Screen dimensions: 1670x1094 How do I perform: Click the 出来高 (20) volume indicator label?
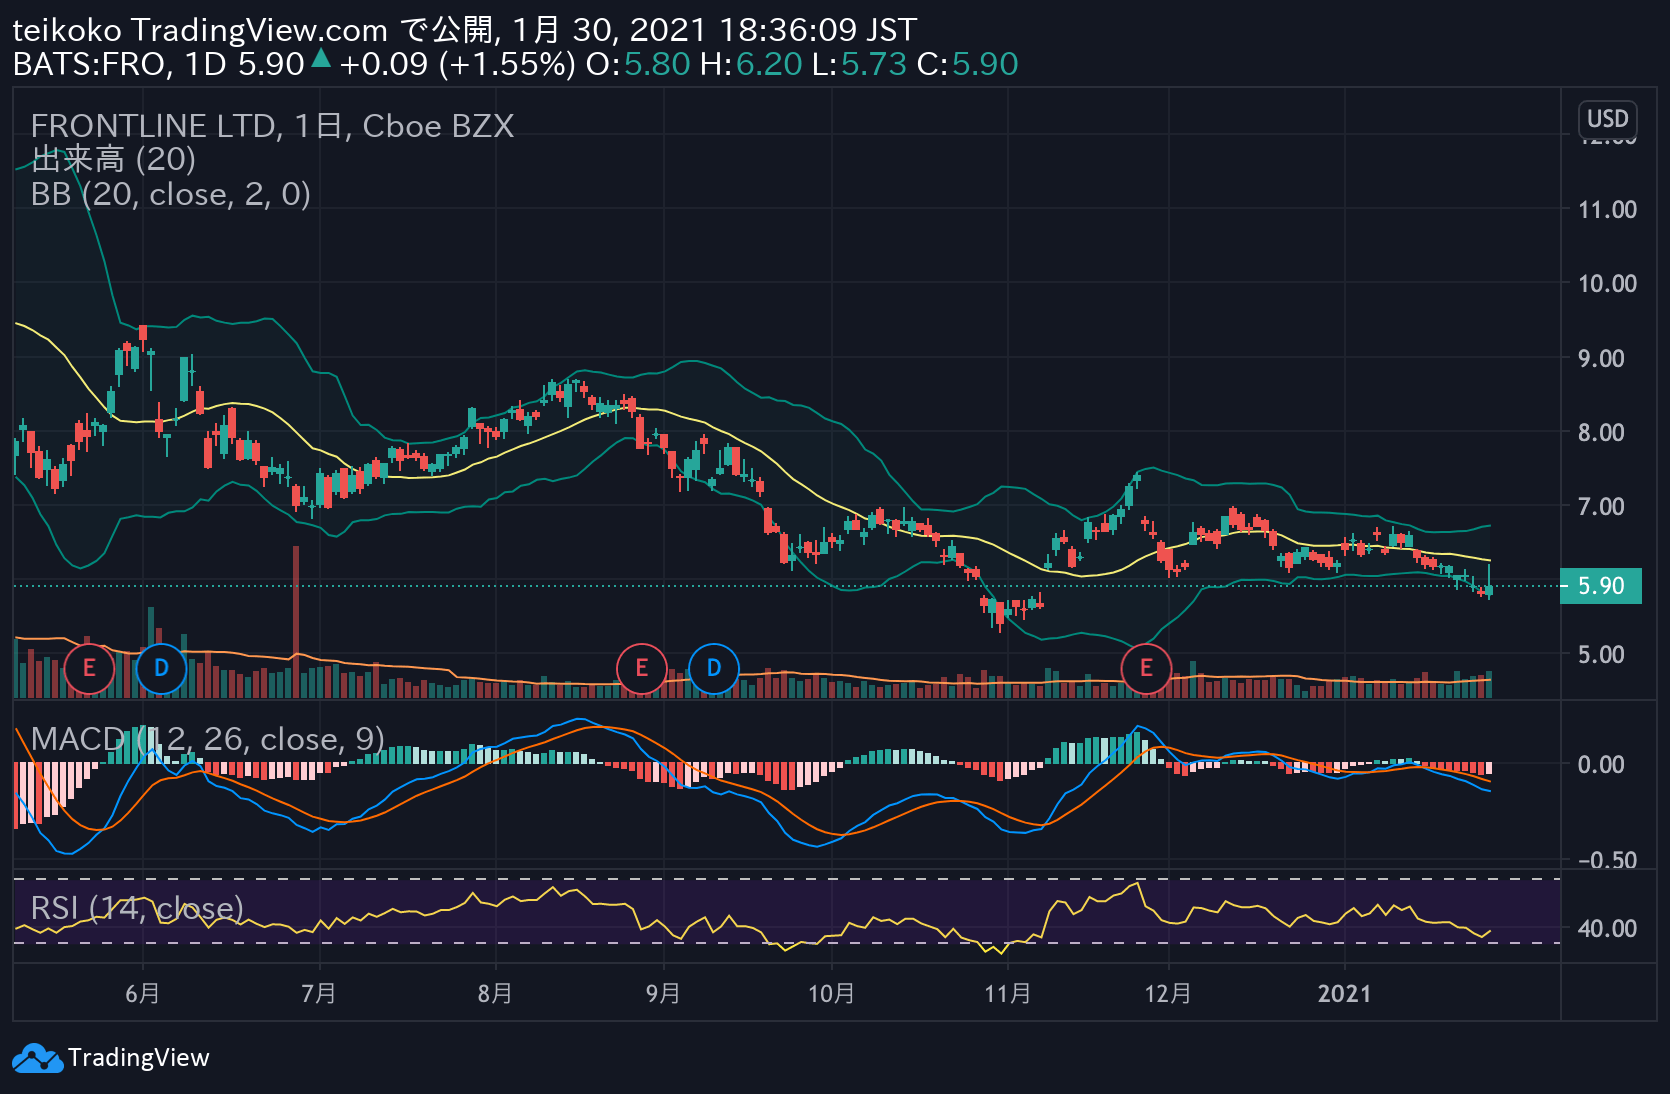pos(113,159)
